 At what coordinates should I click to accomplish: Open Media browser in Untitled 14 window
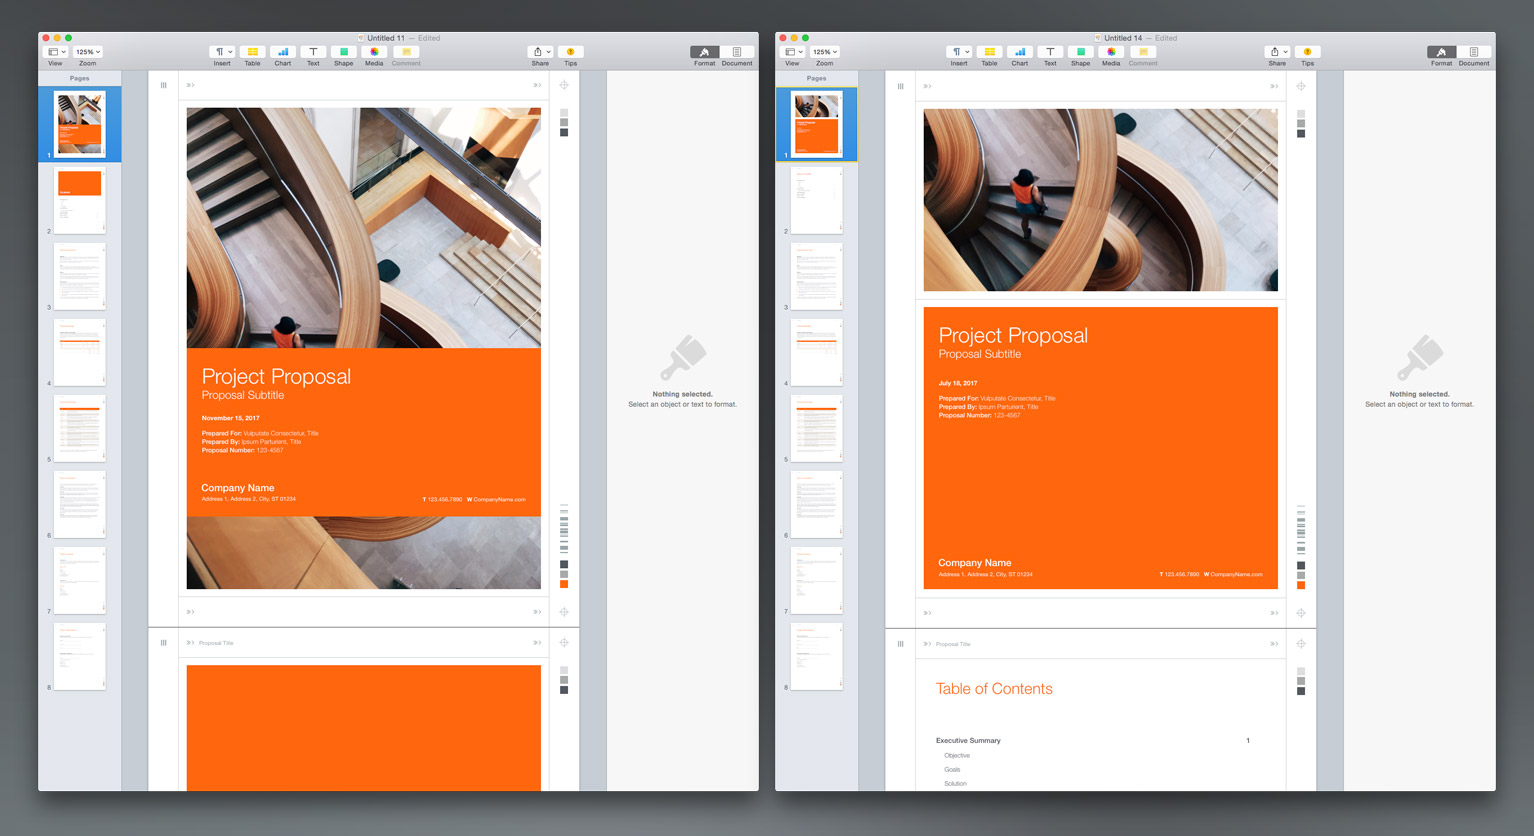pyautogui.click(x=1111, y=52)
